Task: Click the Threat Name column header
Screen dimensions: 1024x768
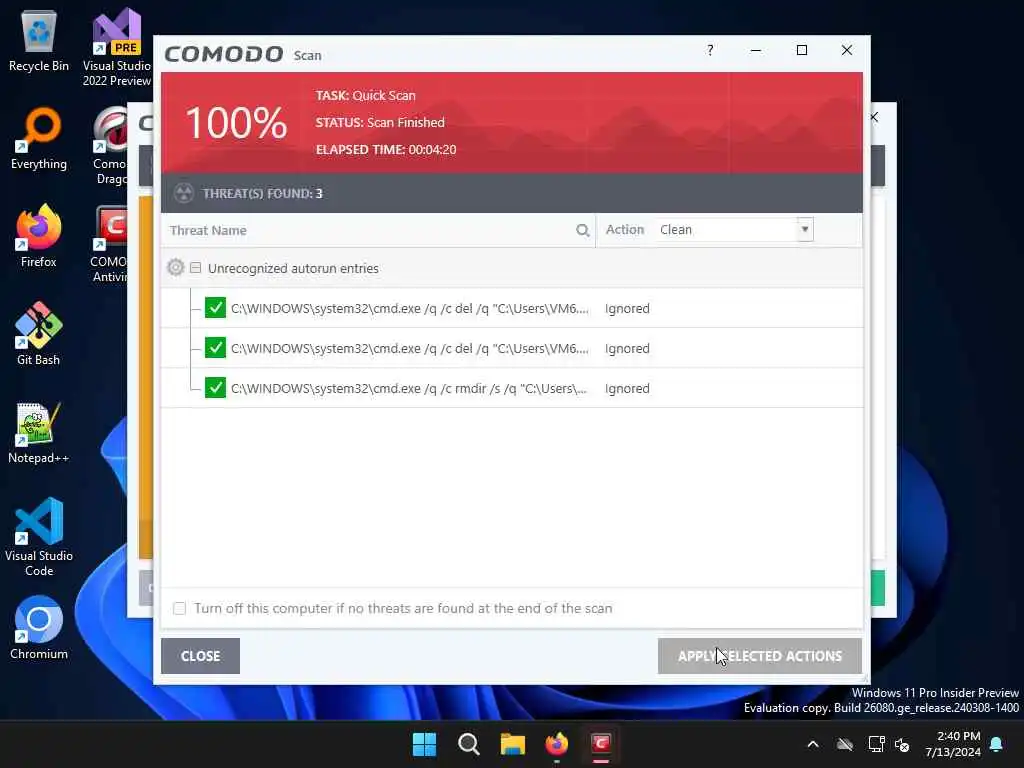Action: pyautogui.click(x=208, y=231)
